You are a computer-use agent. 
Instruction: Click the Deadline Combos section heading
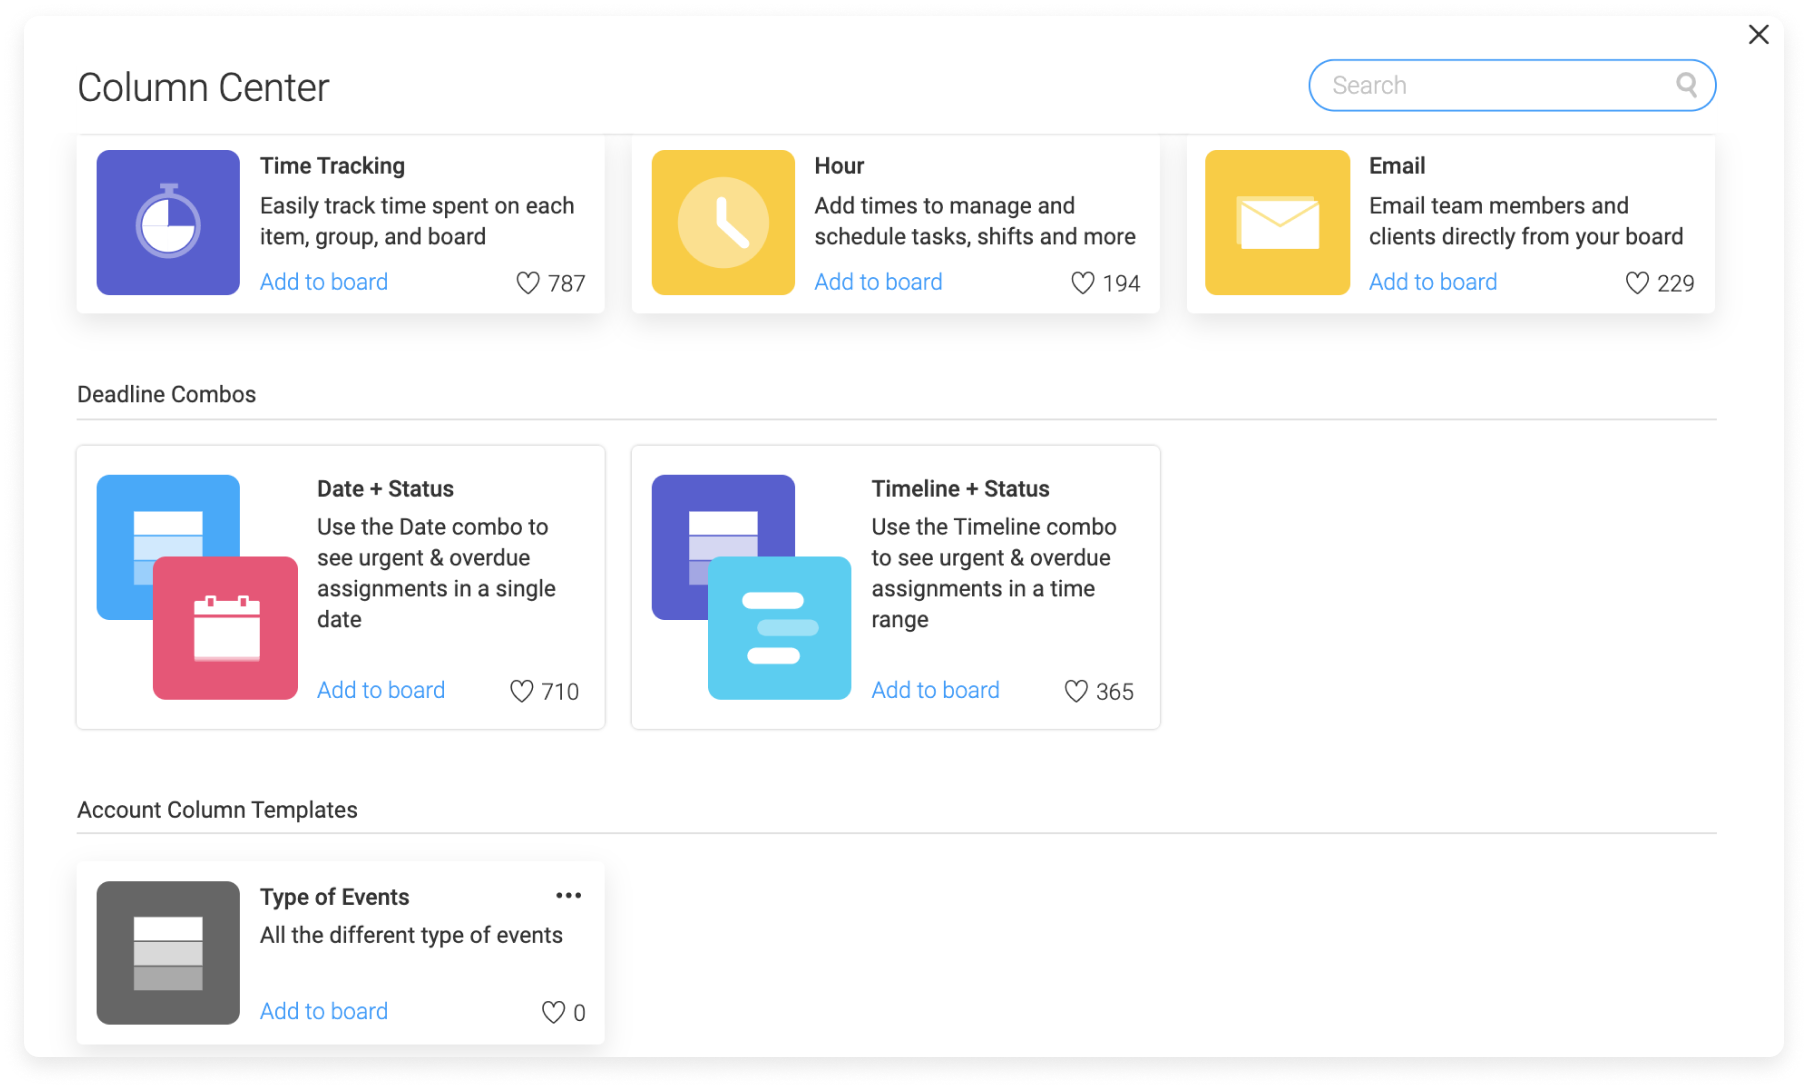pyautogui.click(x=167, y=394)
